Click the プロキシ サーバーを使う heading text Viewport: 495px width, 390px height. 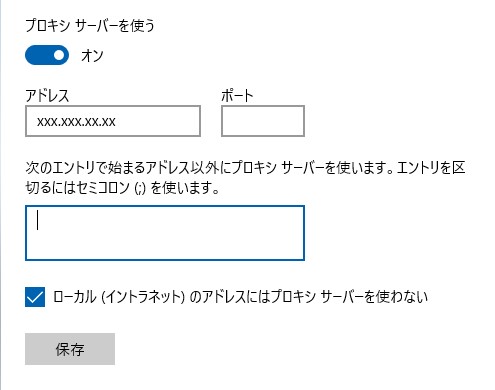coord(90,26)
